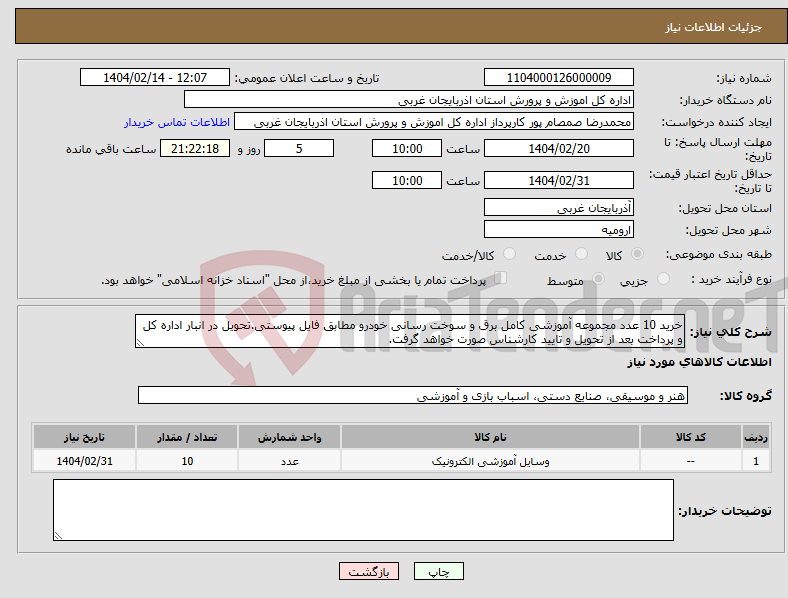The image size is (788, 598).
Task: Click the request creator name field
Action: pos(434,122)
